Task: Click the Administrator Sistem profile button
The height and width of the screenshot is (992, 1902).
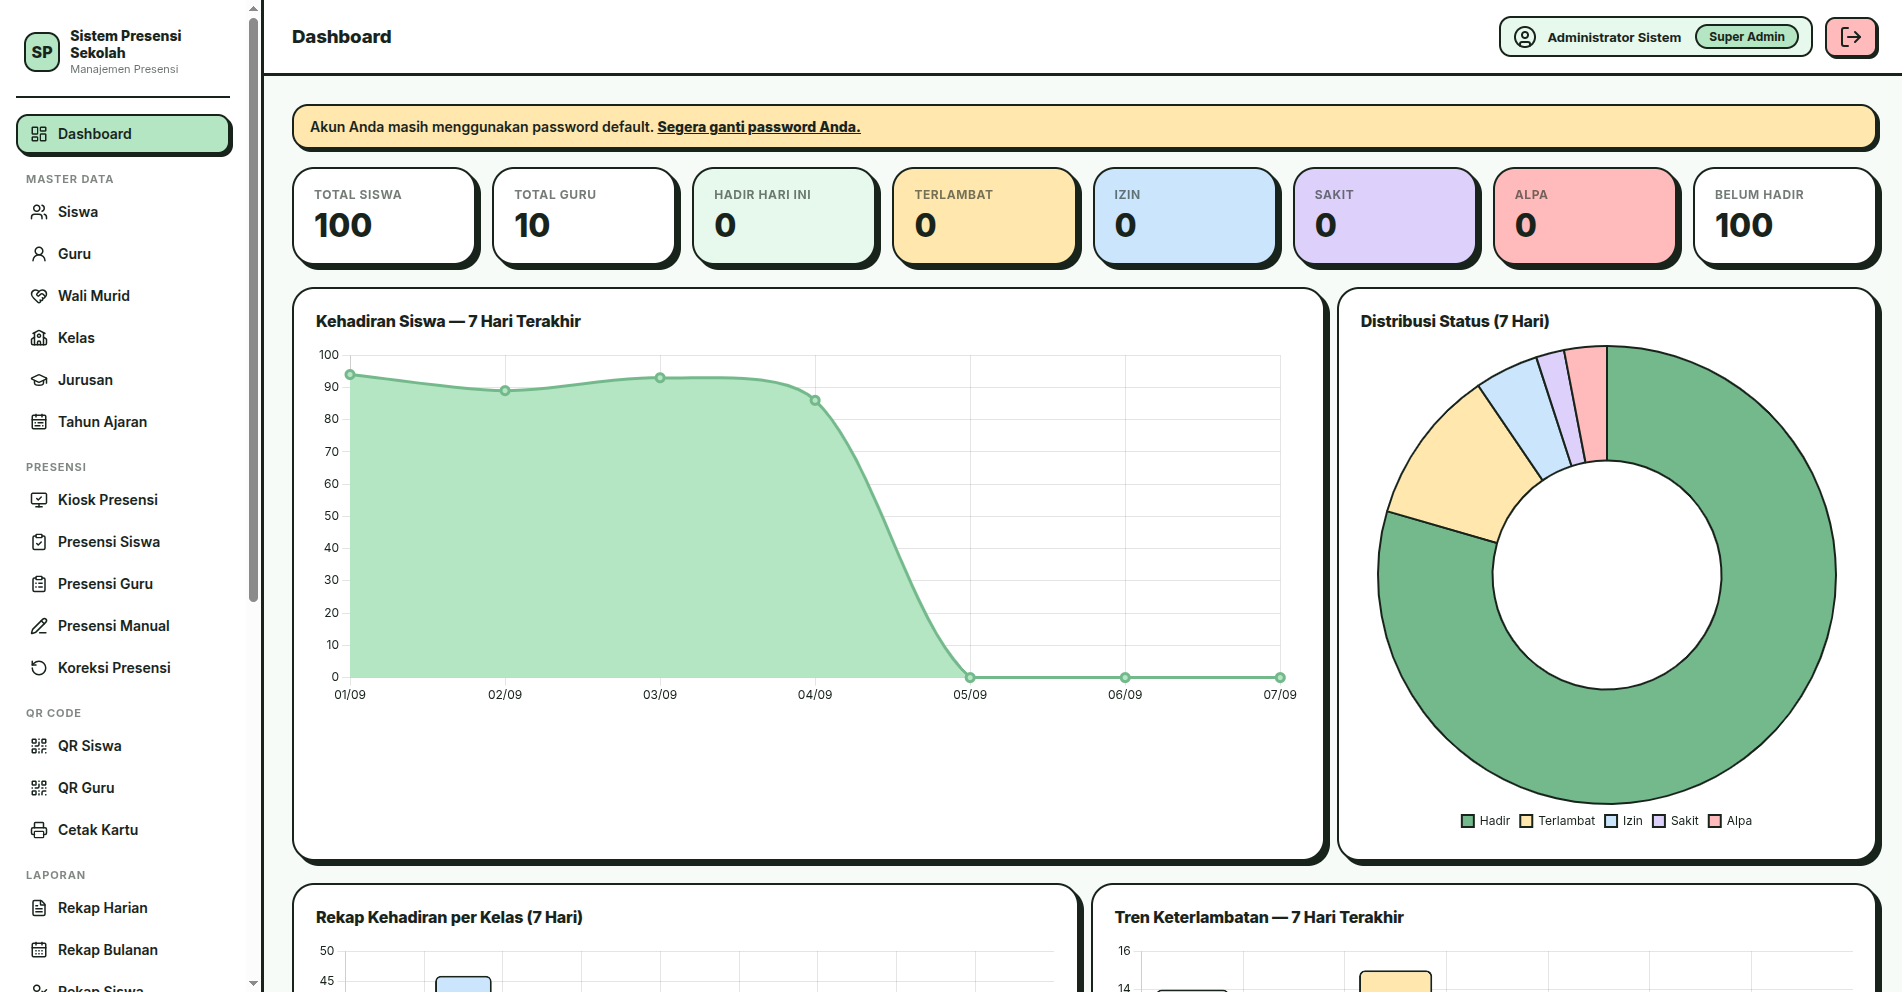Action: (1655, 37)
